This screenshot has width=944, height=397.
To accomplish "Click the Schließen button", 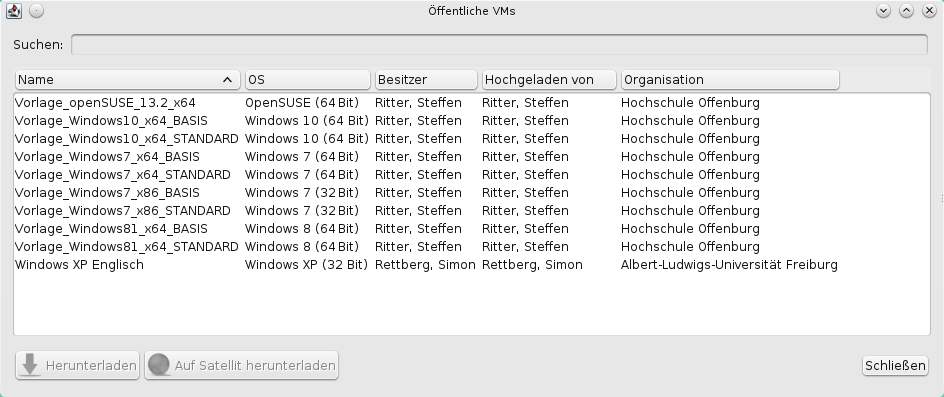I will pos(895,365).
